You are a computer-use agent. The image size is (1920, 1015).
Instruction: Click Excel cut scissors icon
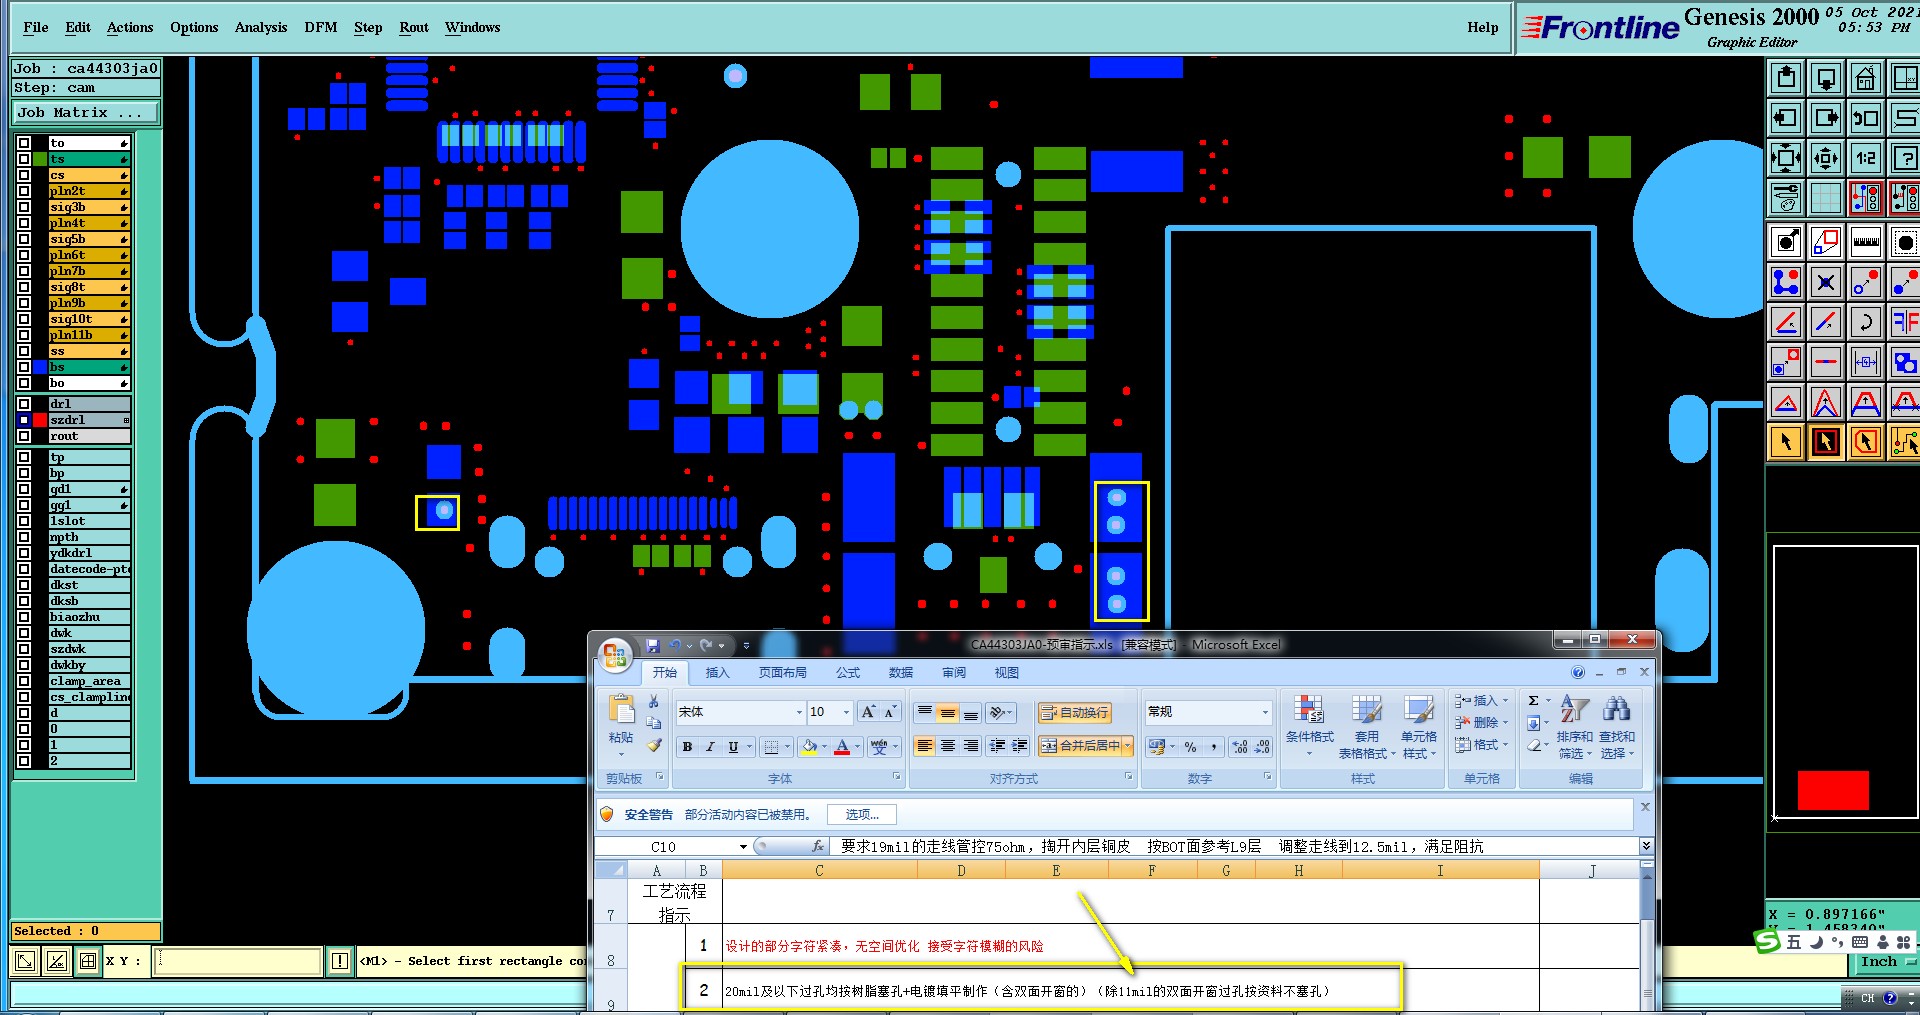coord(654,701)
